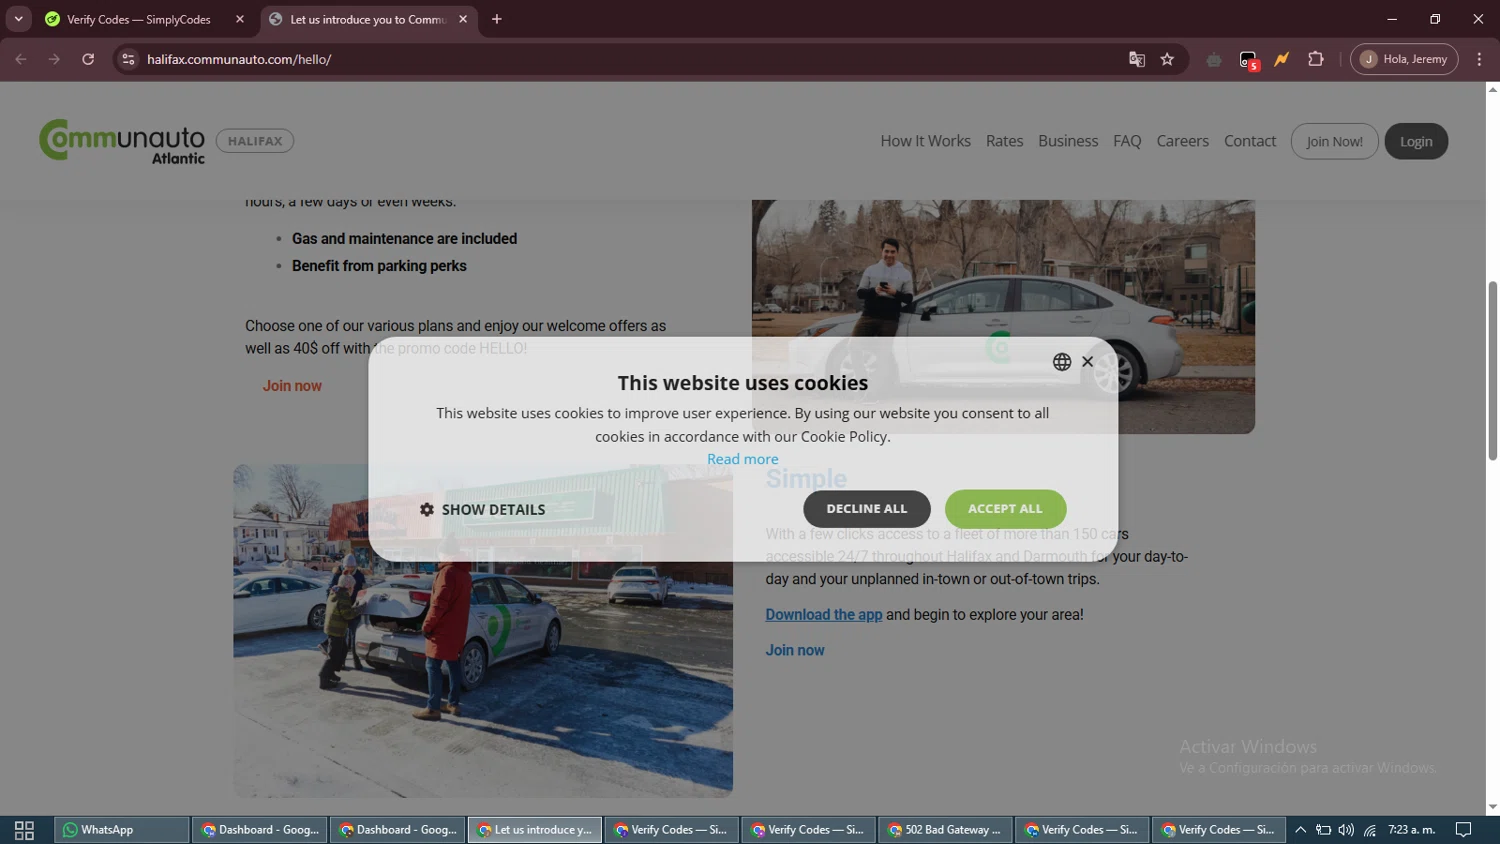Image resolution: width=1500 pixels, height=844 pixels.
Task: Close the cookie banner with the X
Action: (x=1088, y=362)
